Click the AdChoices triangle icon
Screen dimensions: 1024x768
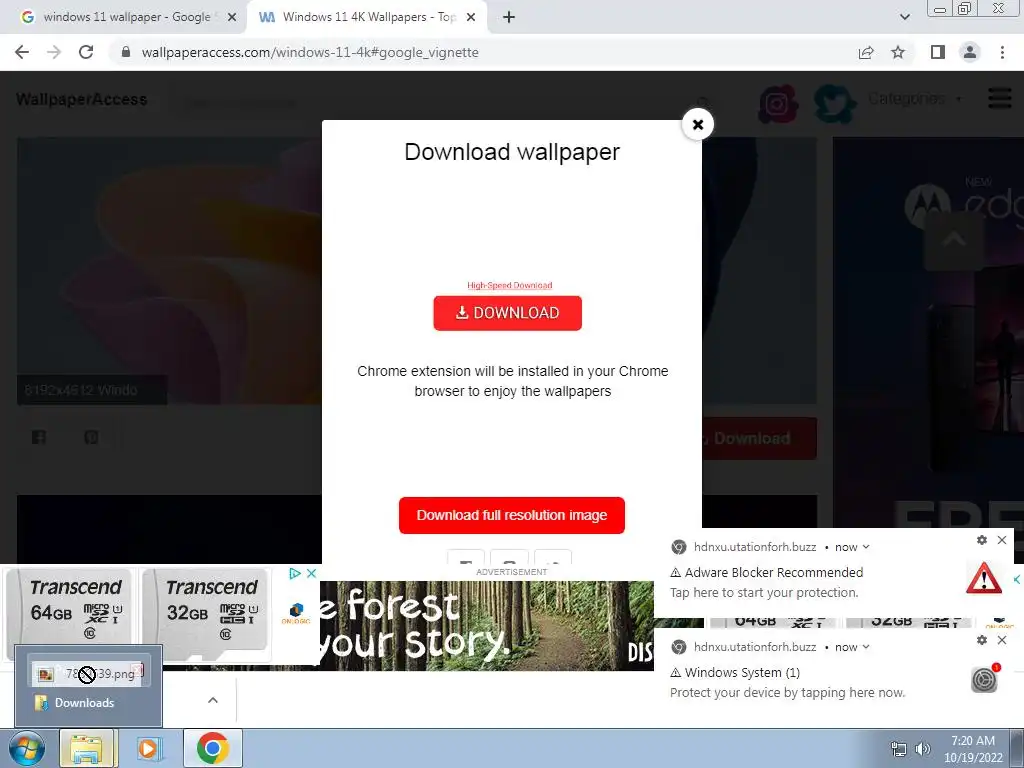[x=295, y=573]
